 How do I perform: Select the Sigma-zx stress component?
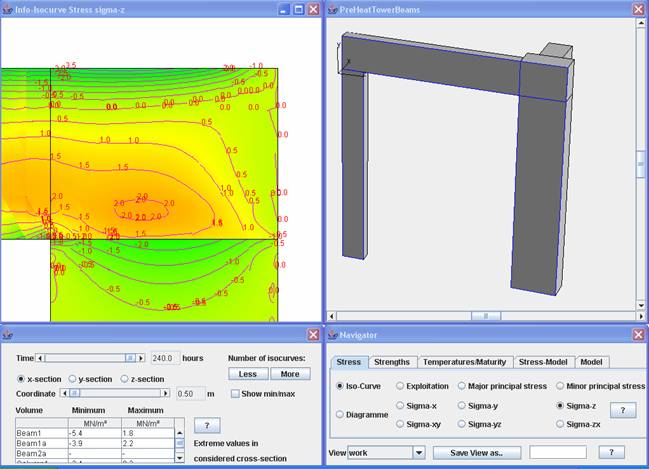(560, 424)
